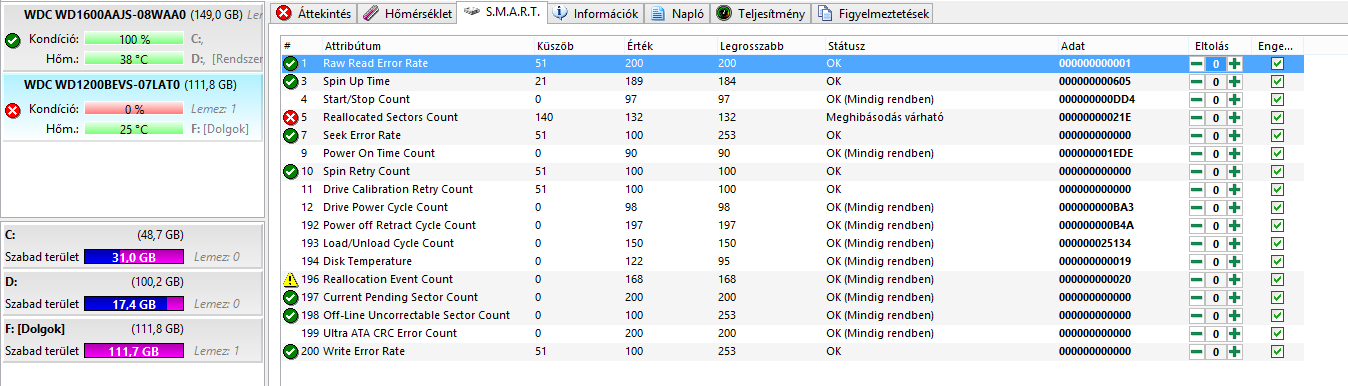
Task: Increase offset for Reallocated Sectors Count
Action: (x=1235, y=117)
